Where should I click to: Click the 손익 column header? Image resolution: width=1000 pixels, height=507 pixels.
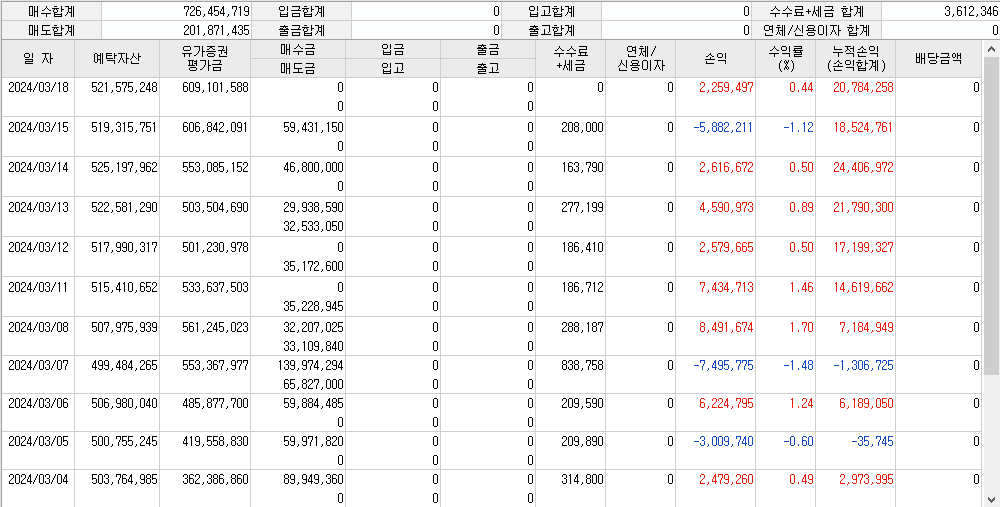pos(716,59)
